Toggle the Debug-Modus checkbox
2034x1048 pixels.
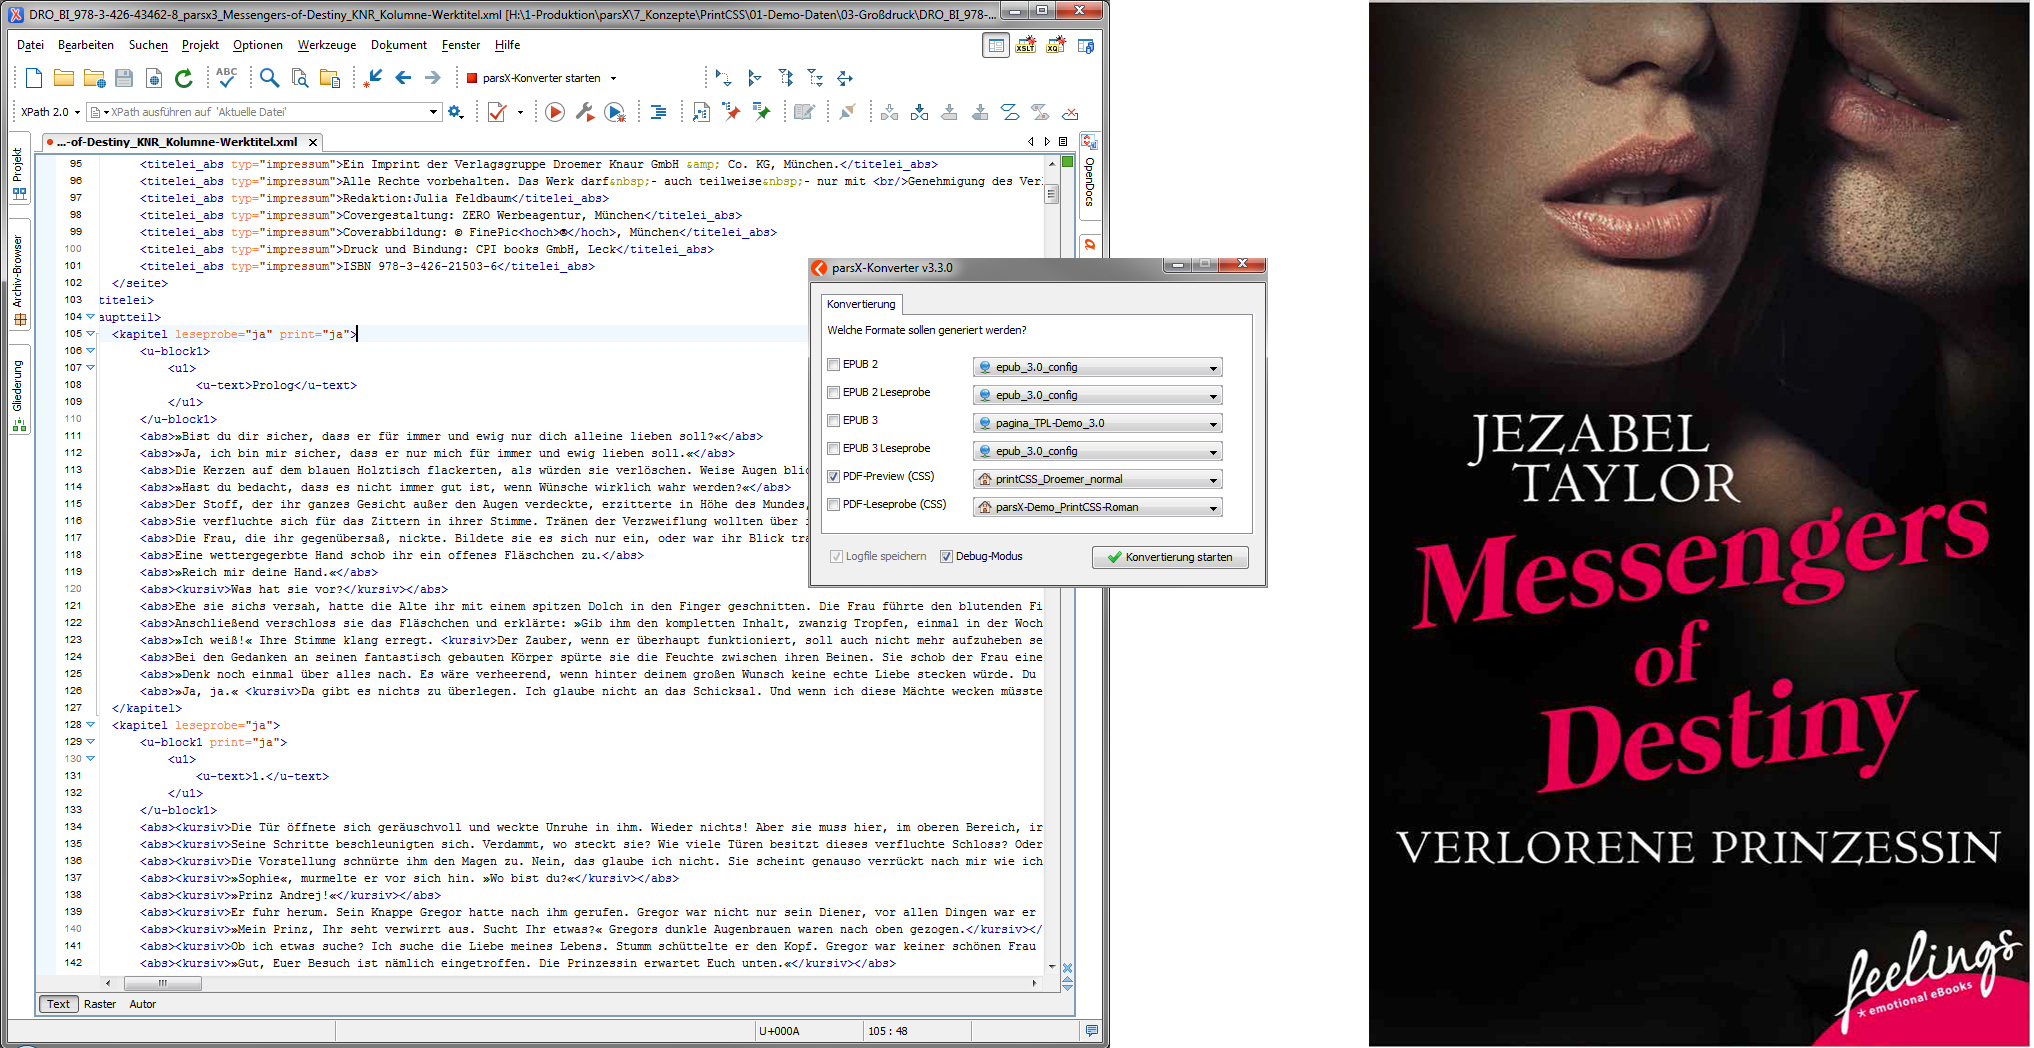pyautogui.click(x=946, y=557)
